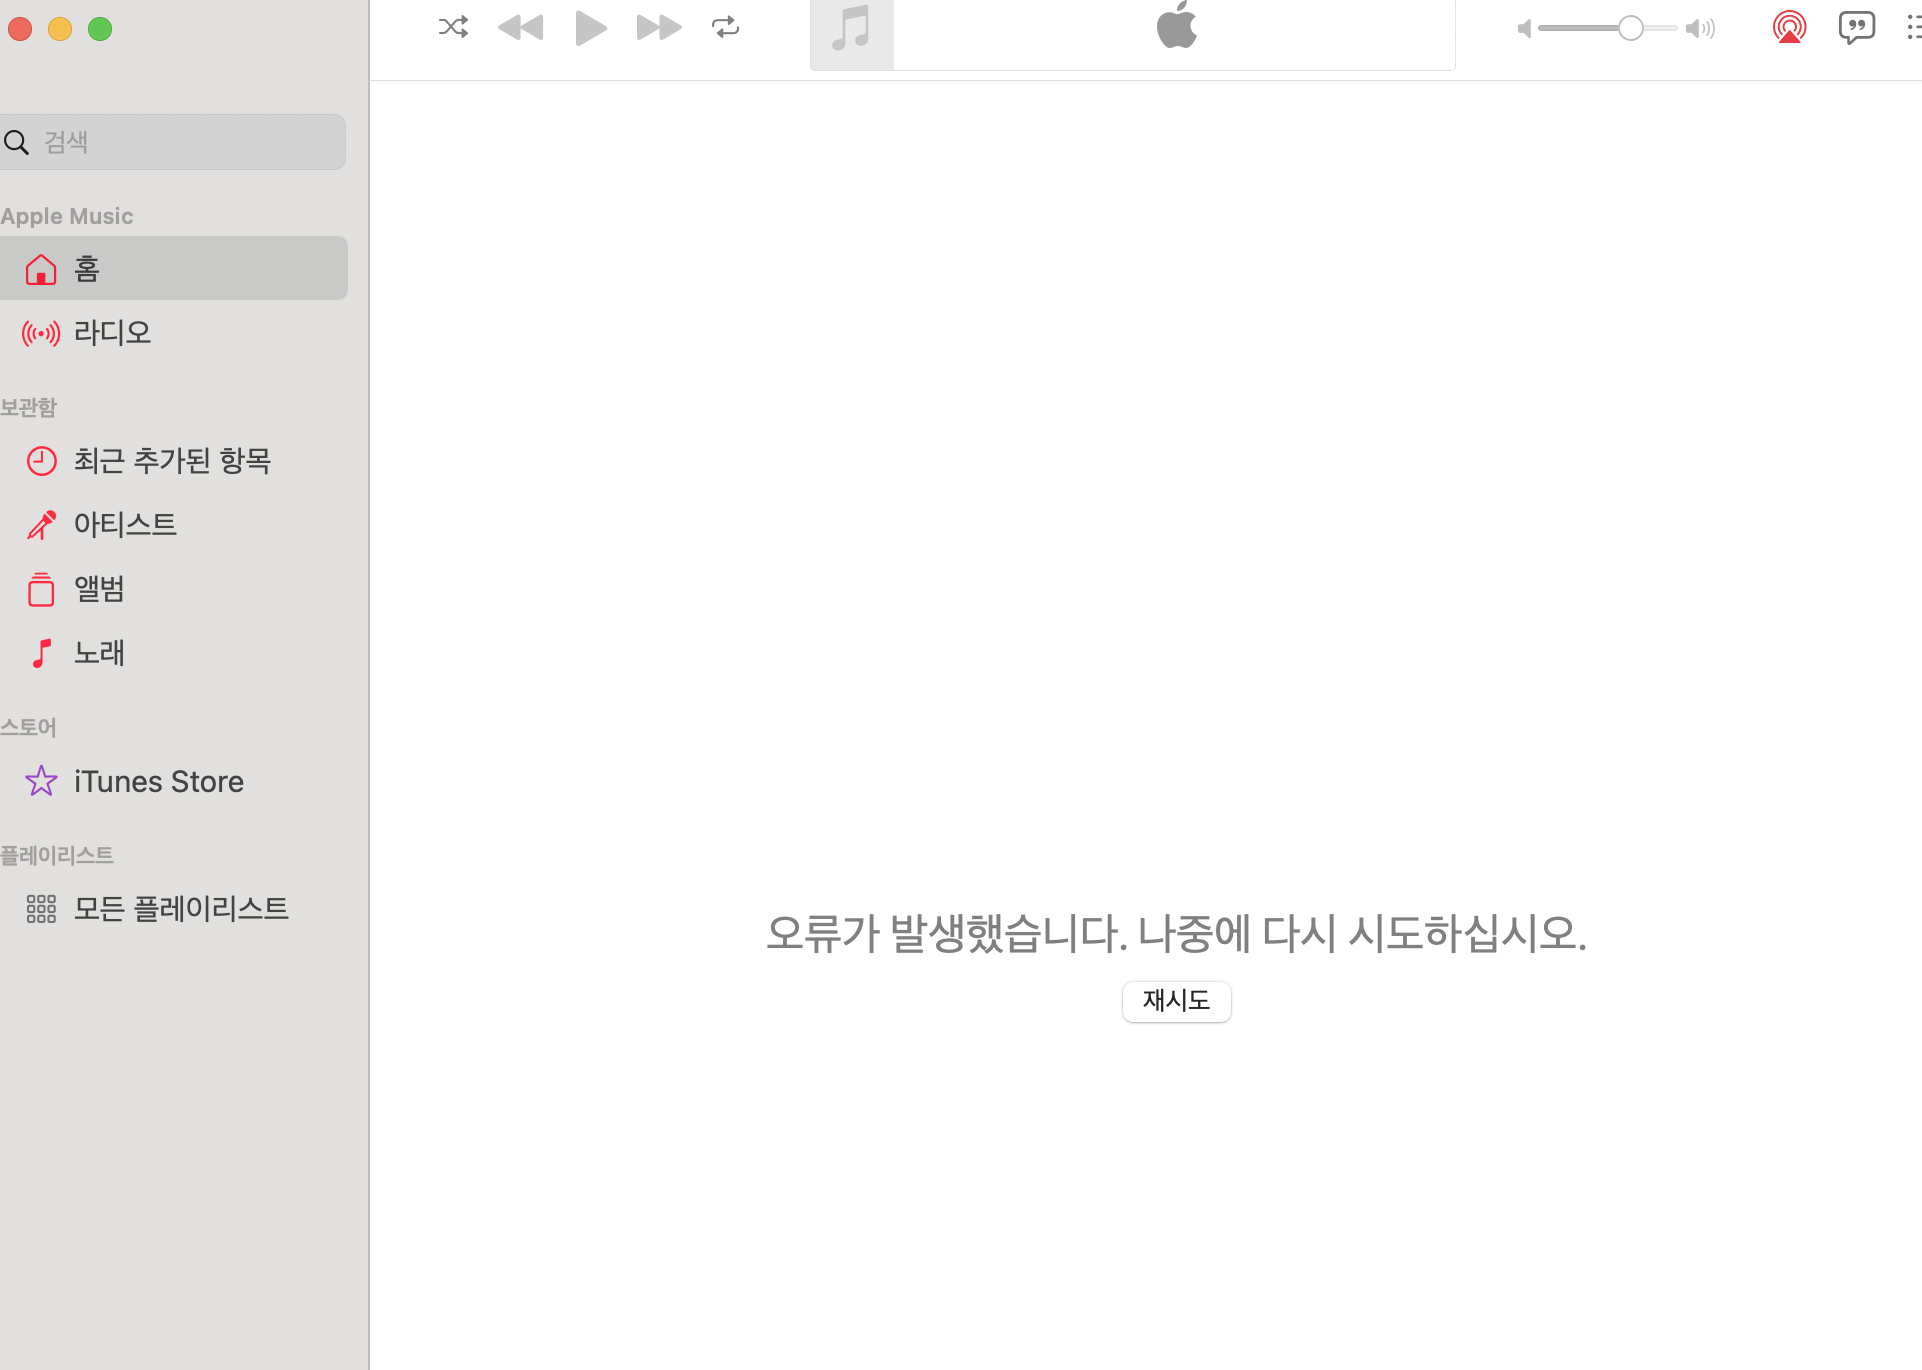Viewport: 1922px width, 1370px height.
Task: Click the music note album art placeholder
Action: 851,30
